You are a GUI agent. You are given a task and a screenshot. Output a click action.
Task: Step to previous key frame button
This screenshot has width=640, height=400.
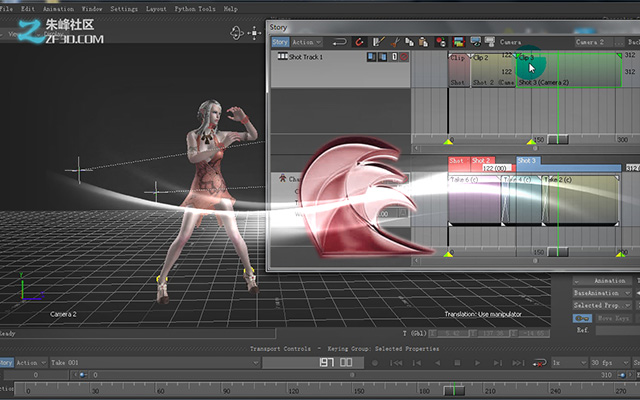point(416,363)
